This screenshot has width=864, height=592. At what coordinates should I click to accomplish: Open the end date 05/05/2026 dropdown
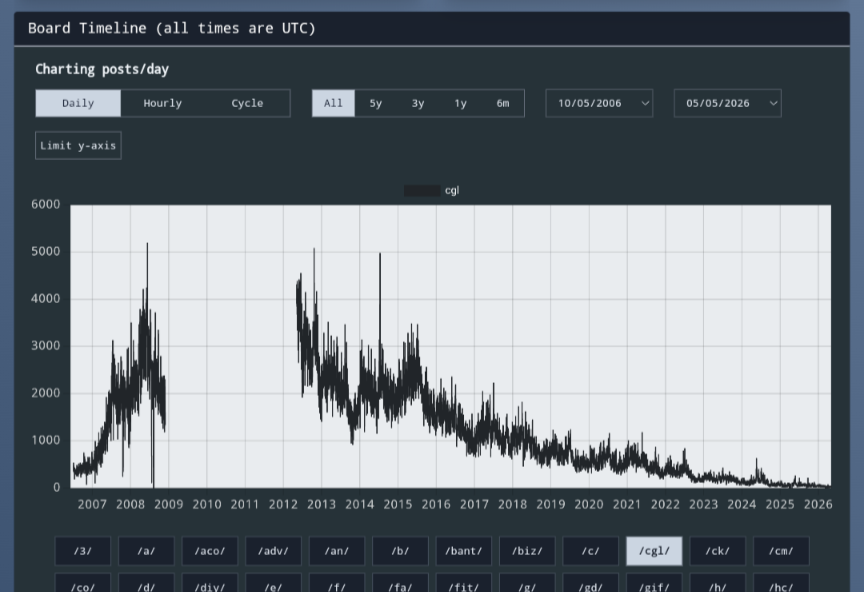[727, 103]
